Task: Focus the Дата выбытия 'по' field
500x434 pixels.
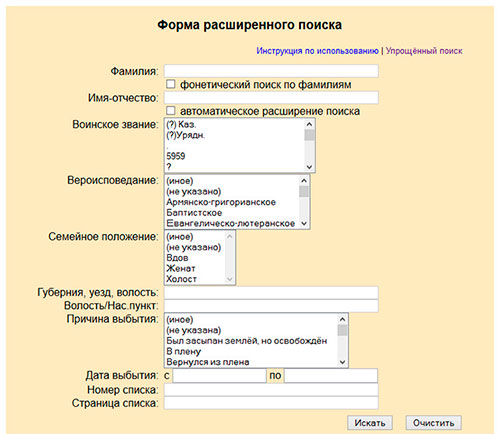Action: [x=331, y=376]
